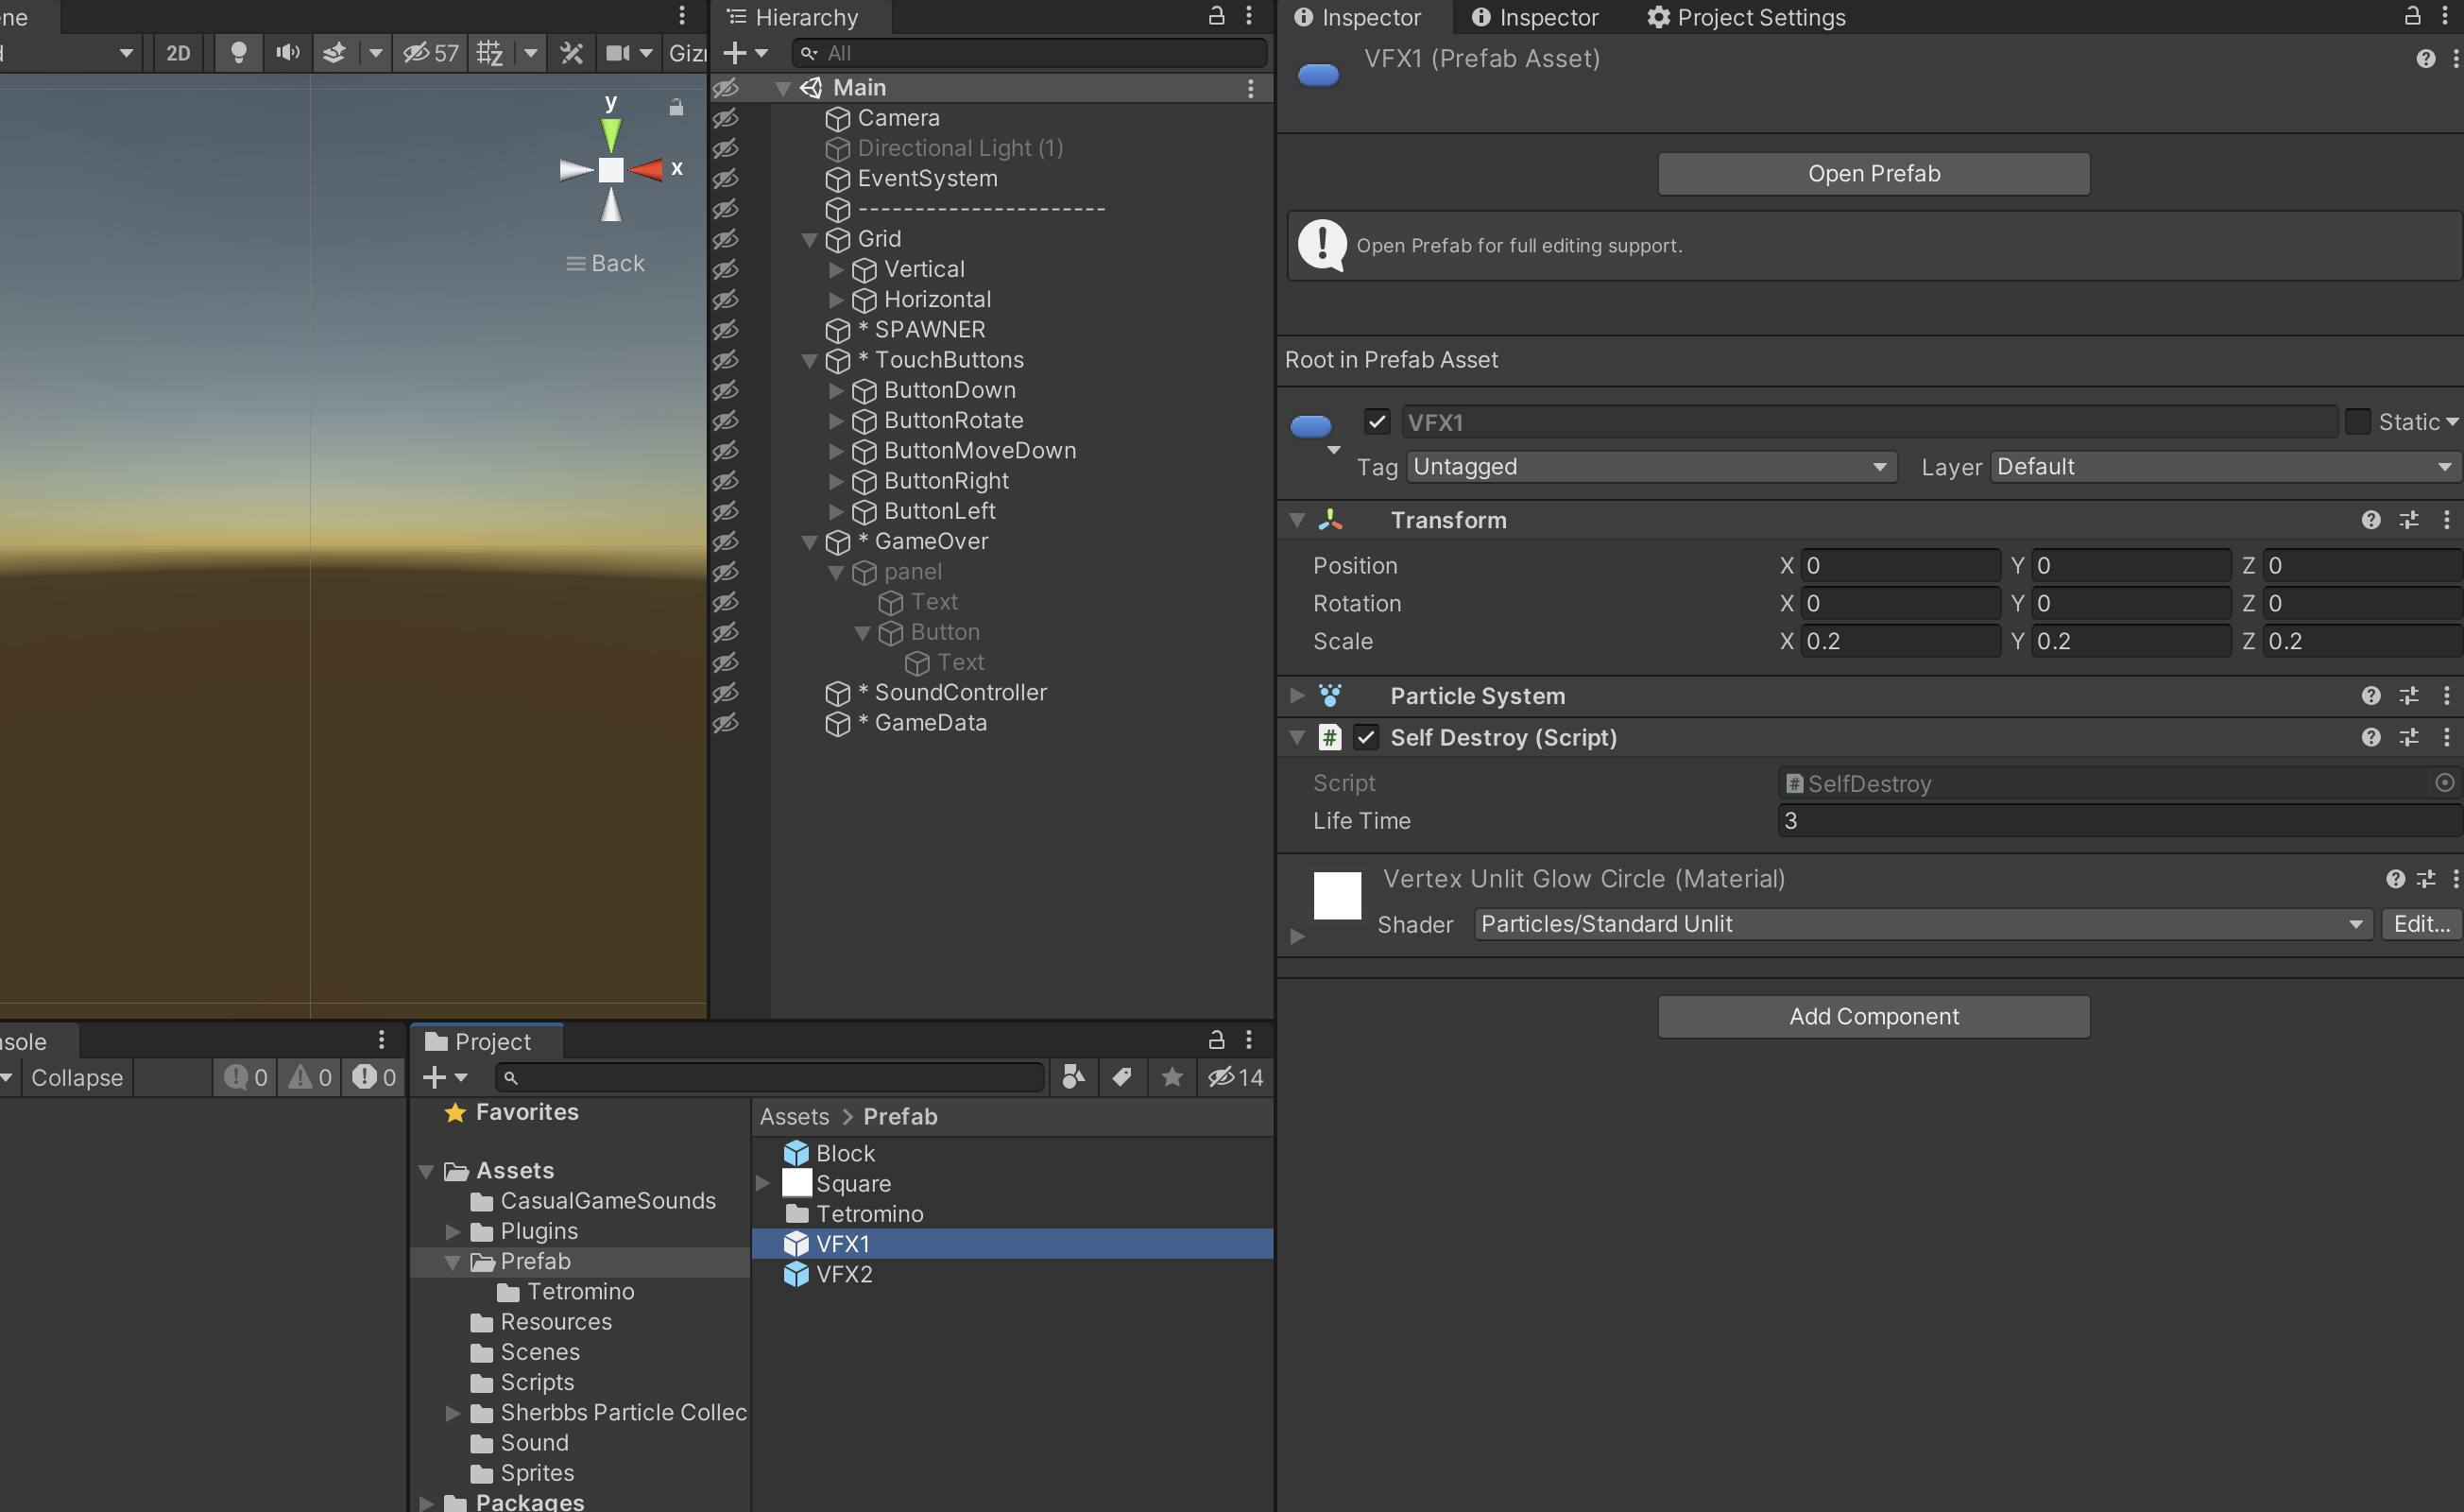Click the white material preview swatch
This screenshot has height=1512, width=2464.
(x=1337, y=895)
